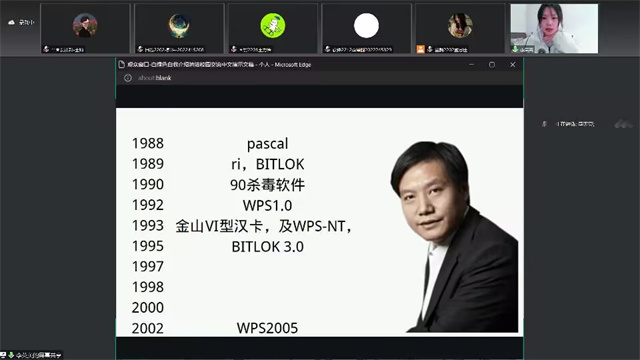
Task: Maximize the Microsoft Edge shared window
Action: pos(492,64)
